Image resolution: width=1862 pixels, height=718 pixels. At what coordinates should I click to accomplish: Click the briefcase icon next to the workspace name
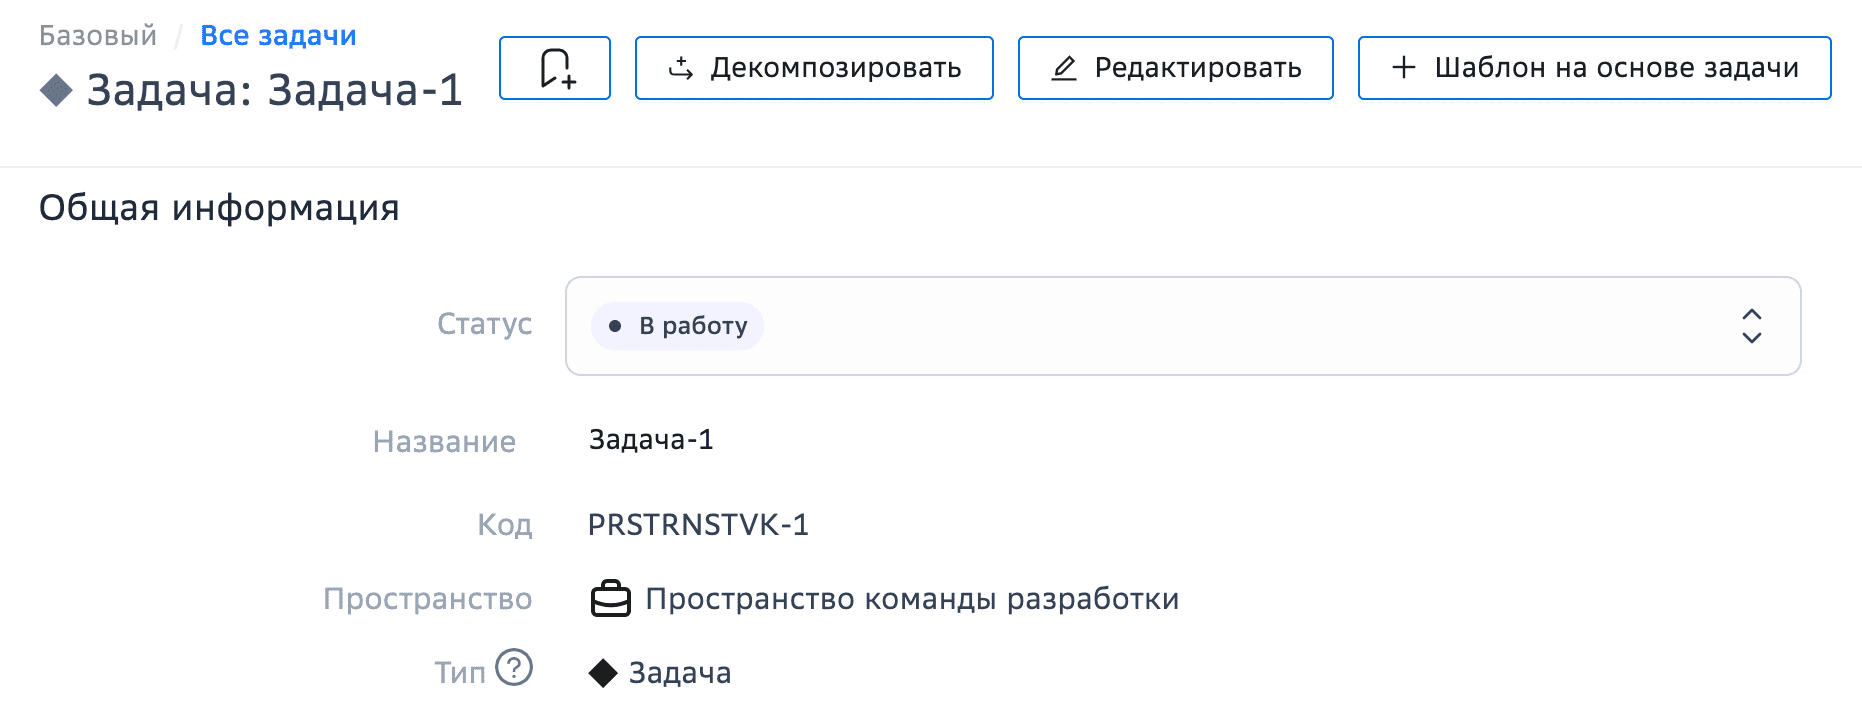pos(611,597)
